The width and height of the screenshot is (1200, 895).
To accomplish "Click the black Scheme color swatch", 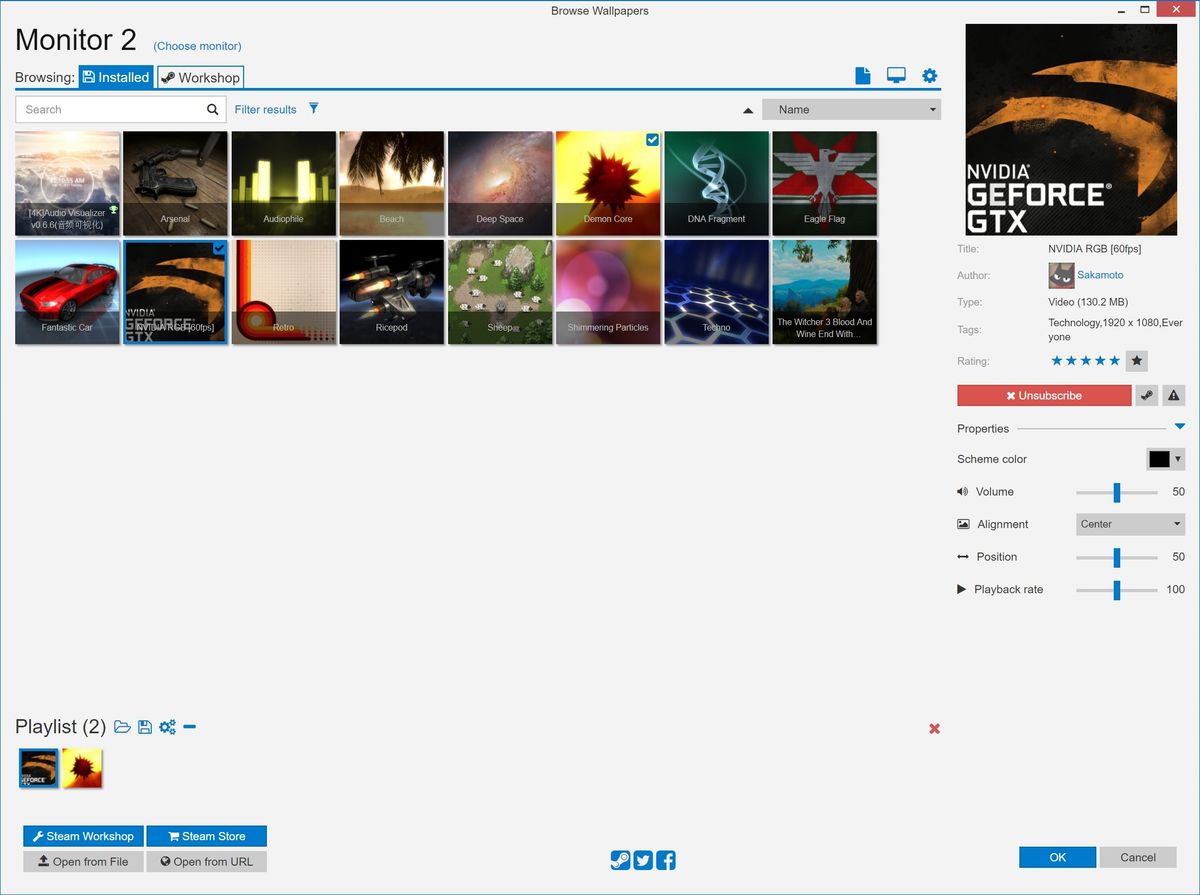I will [1159, 459].
